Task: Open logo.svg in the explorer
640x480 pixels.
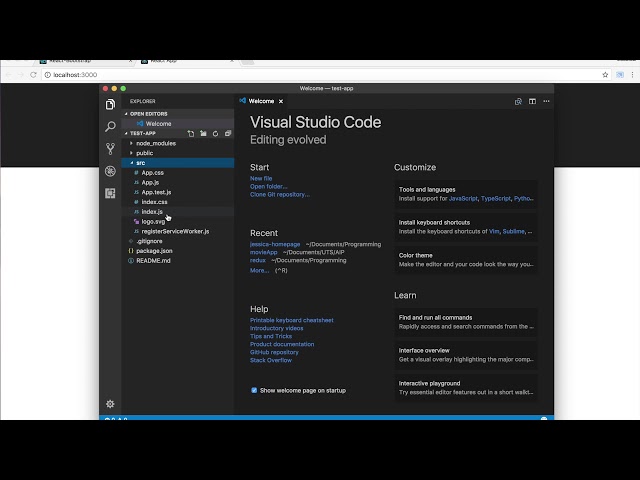Action: click(x=178, y=222)
